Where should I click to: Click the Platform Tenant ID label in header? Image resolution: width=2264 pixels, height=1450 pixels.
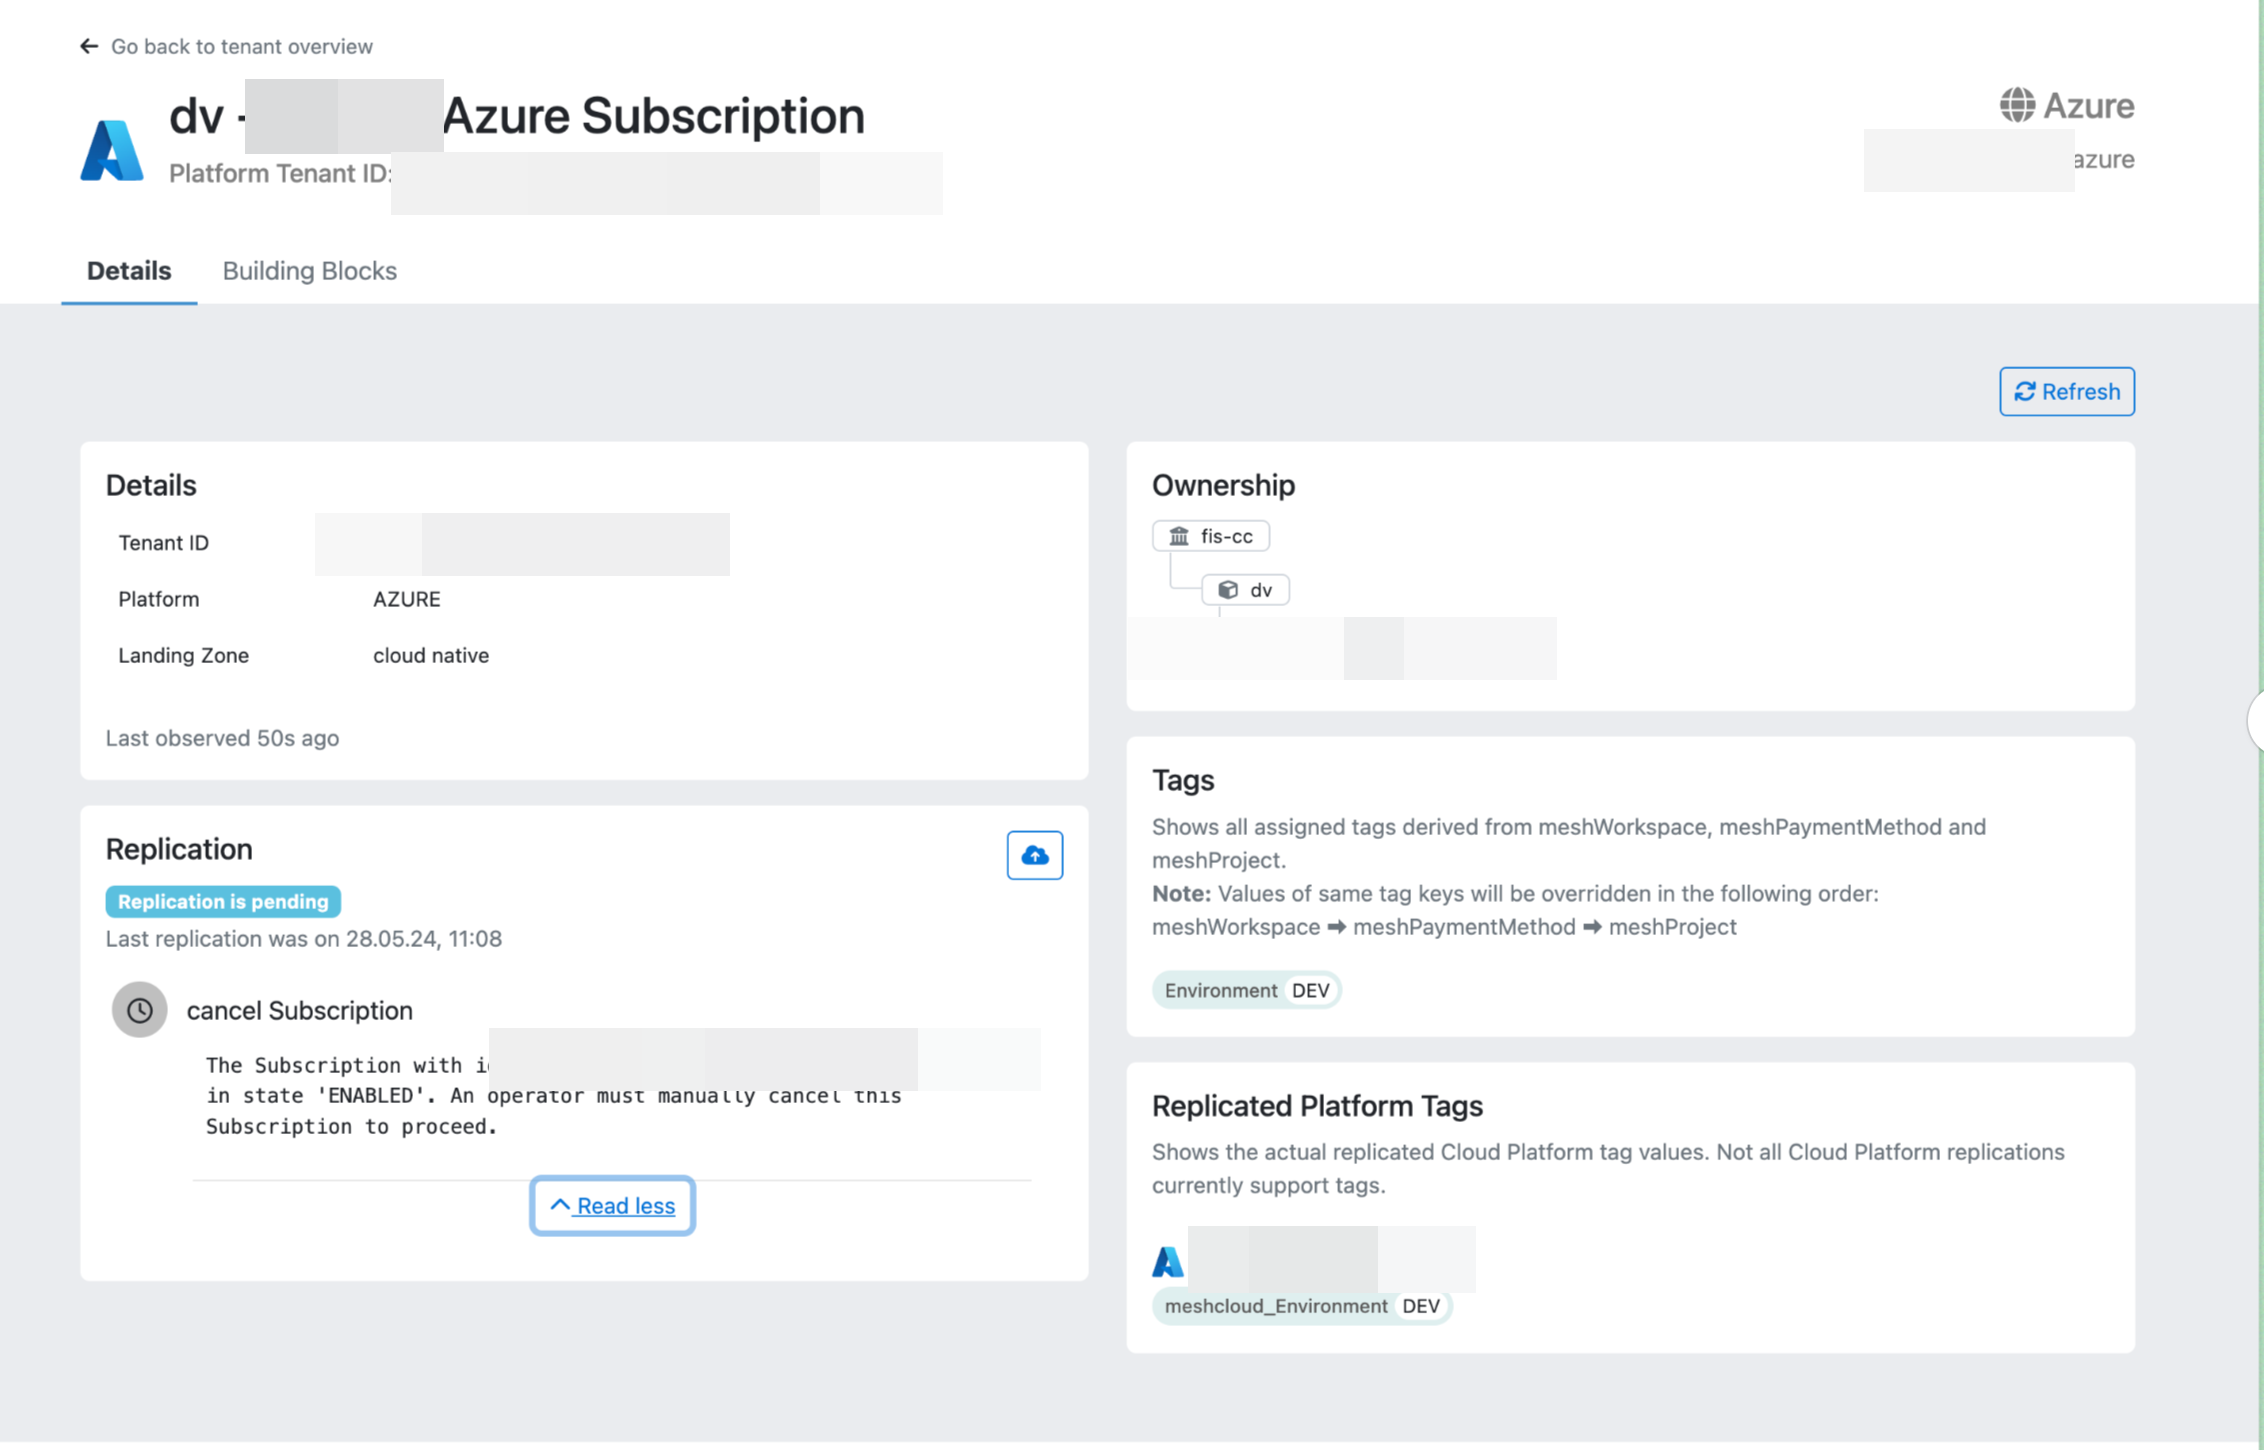(279, 173)
